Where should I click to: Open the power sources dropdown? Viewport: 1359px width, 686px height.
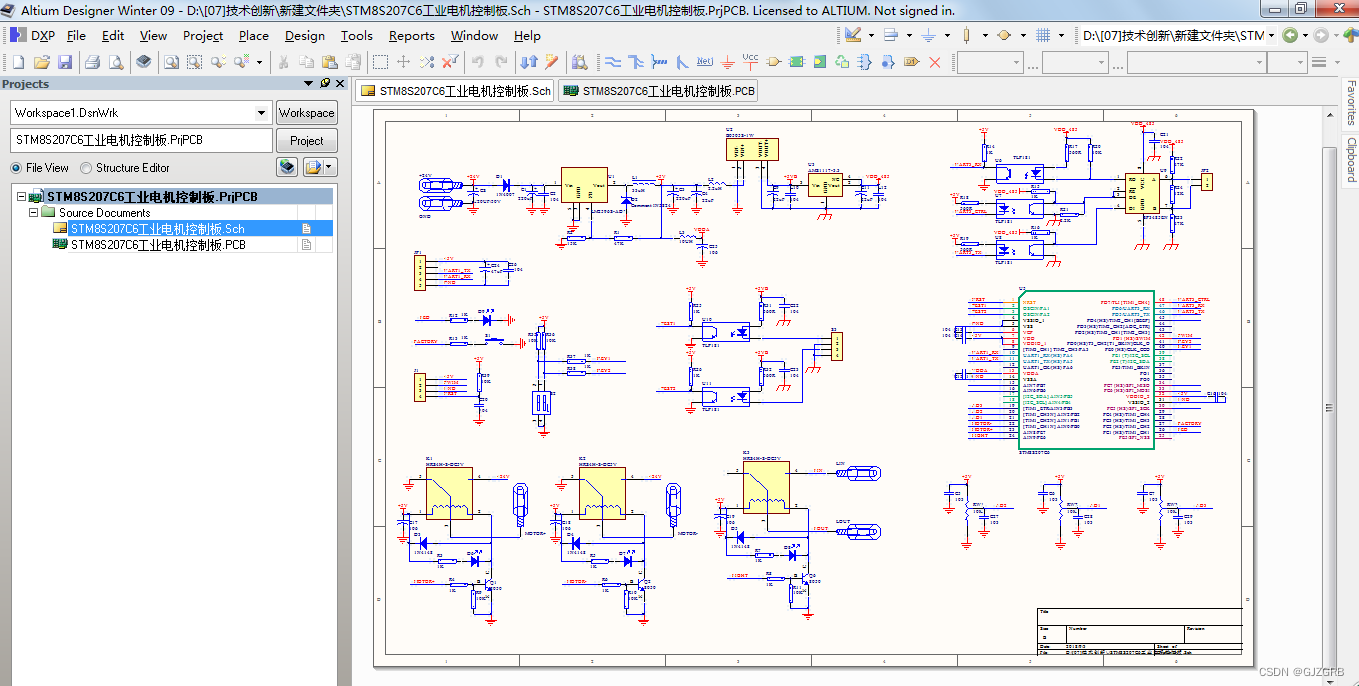947,35
